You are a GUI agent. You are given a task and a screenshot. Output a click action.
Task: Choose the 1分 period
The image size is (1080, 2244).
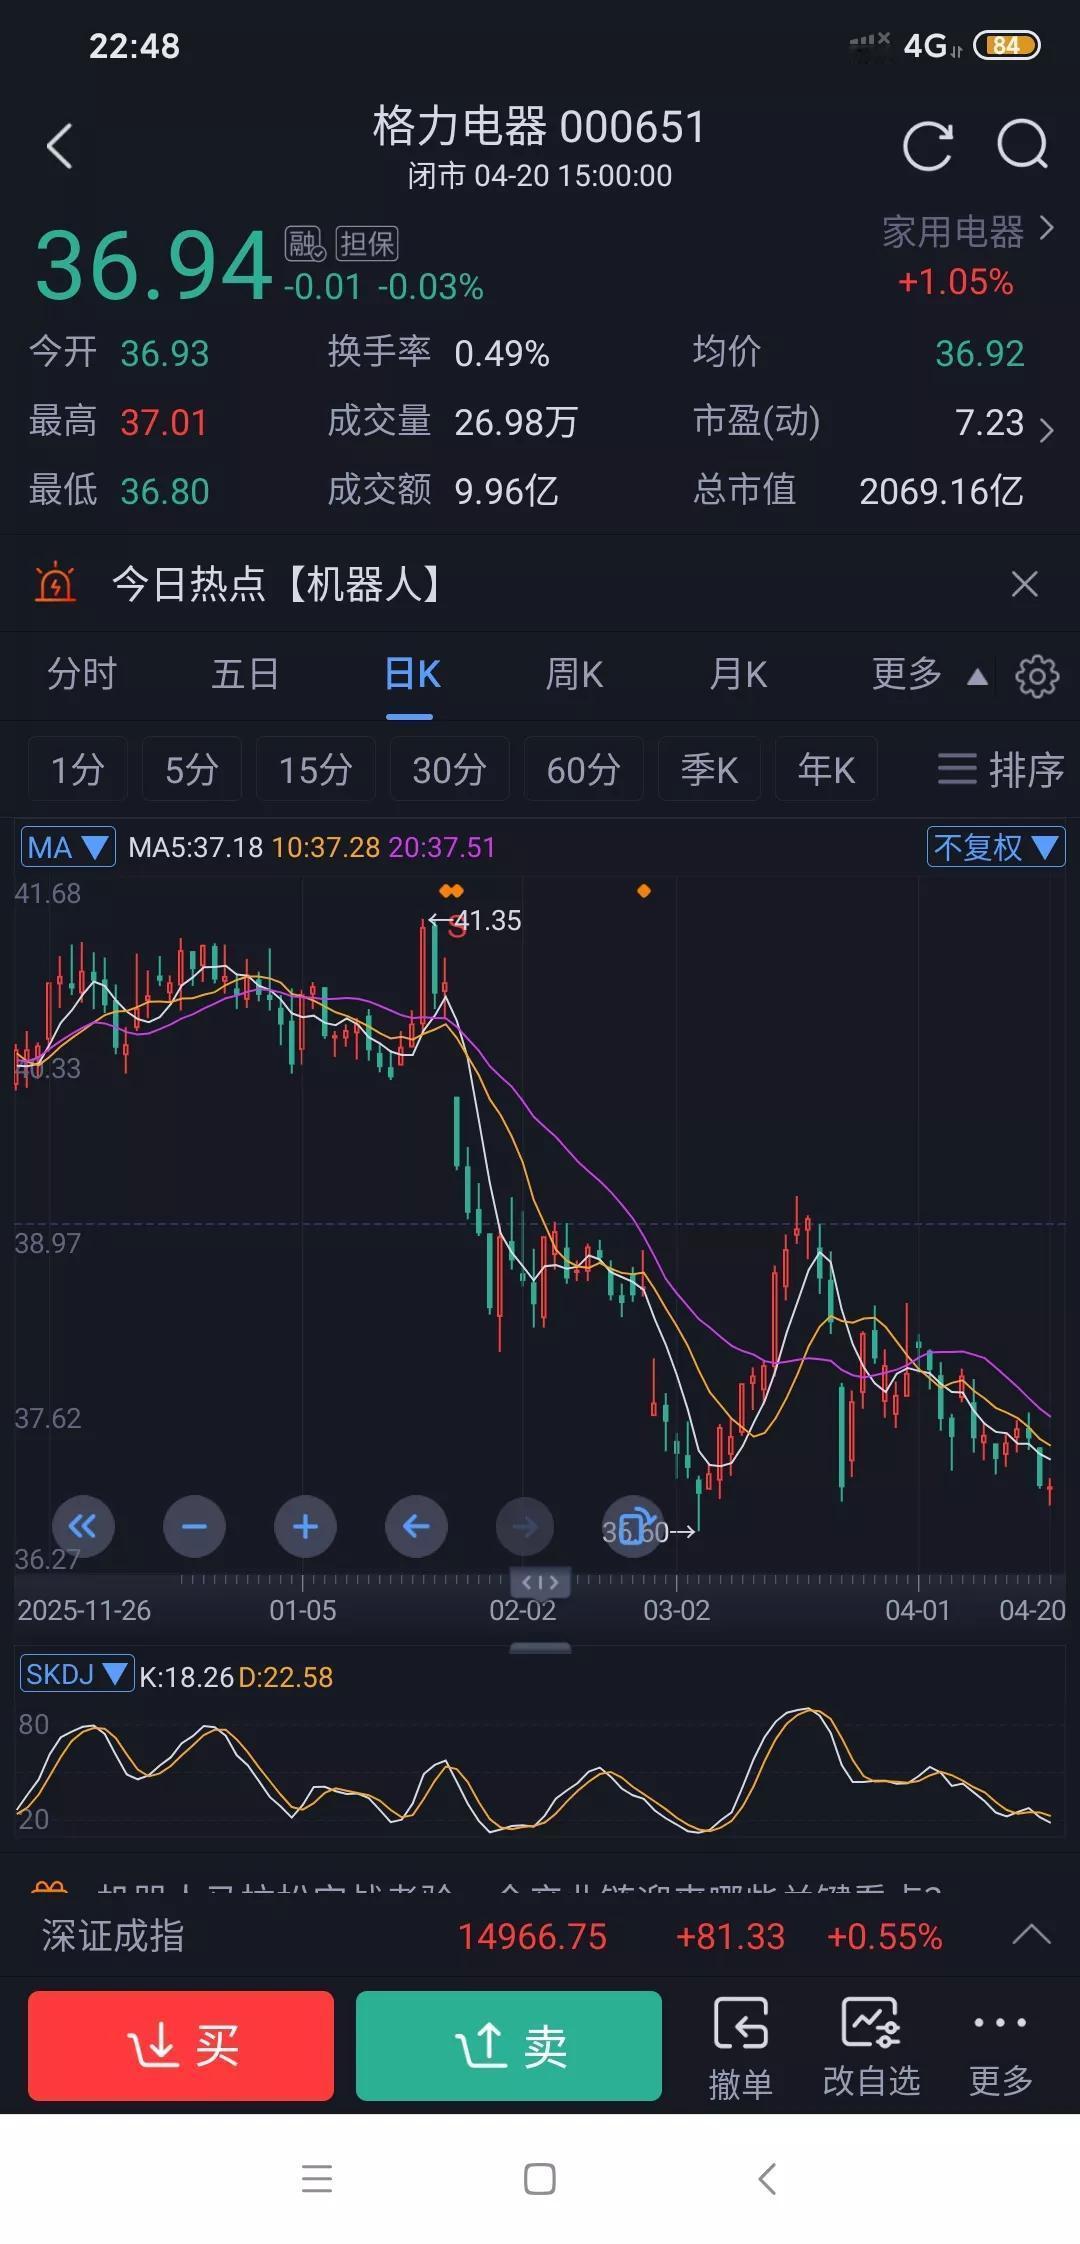(x=78, y=769)
